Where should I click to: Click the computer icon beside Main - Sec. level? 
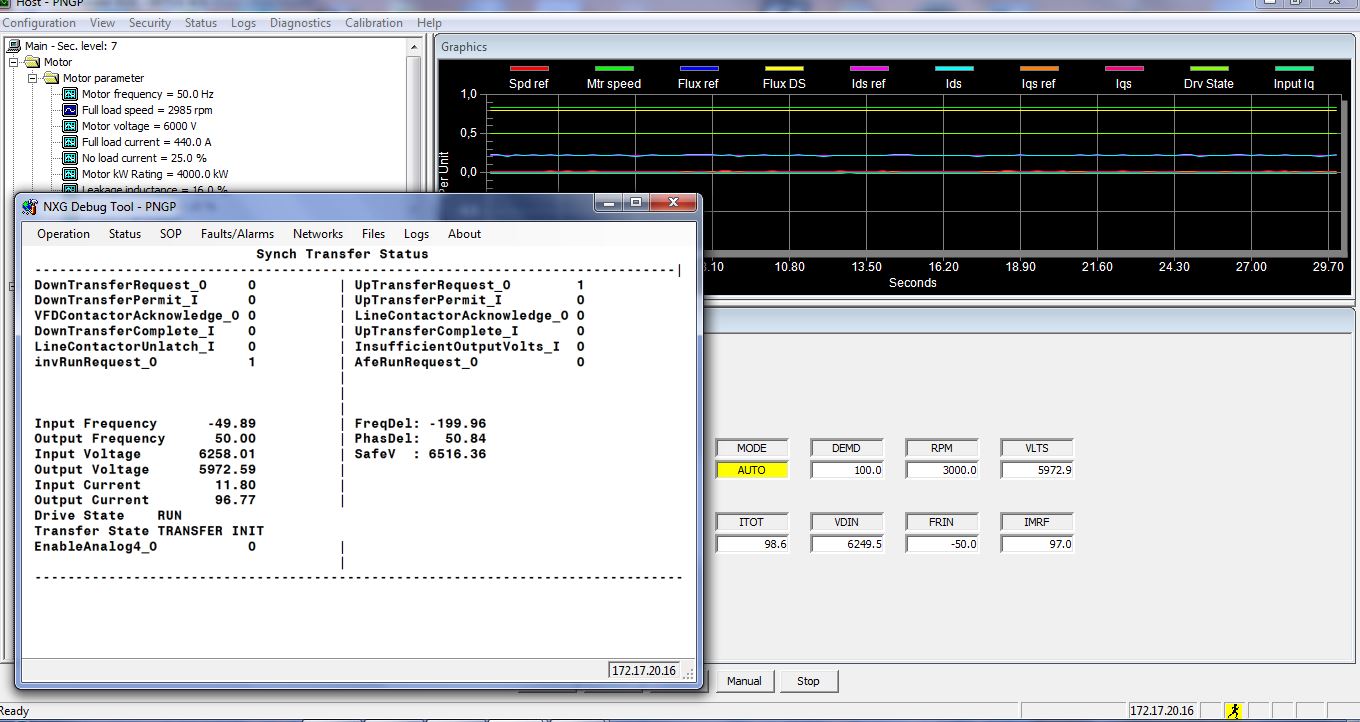click(x=14, y=45)
